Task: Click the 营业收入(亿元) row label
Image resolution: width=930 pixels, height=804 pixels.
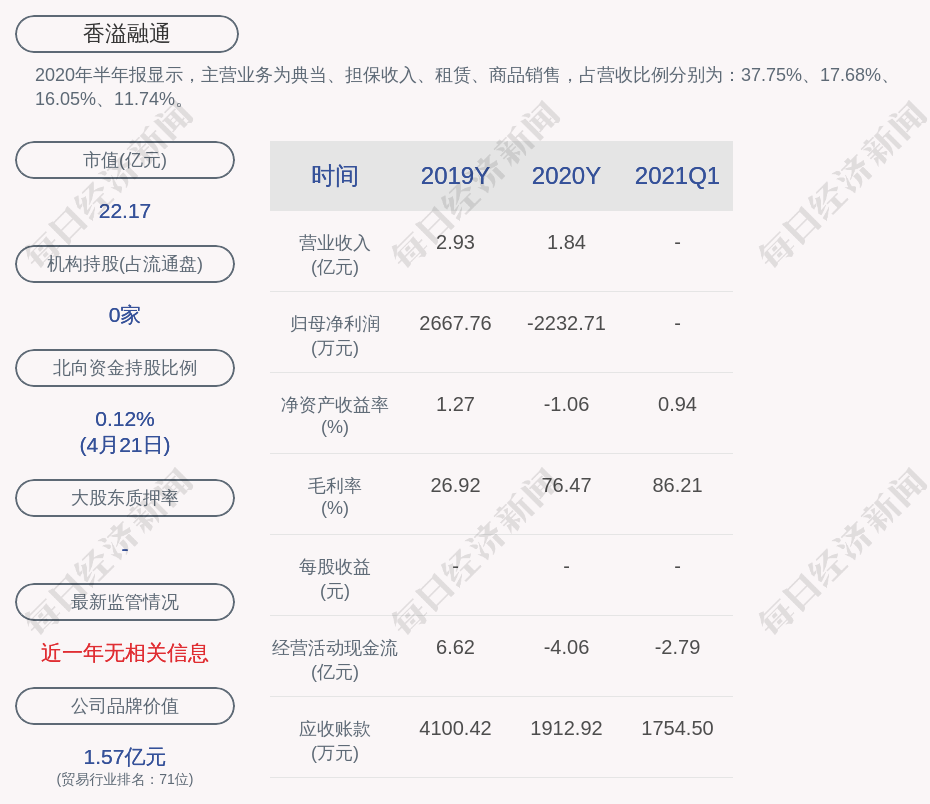Action: pos(335,255)
